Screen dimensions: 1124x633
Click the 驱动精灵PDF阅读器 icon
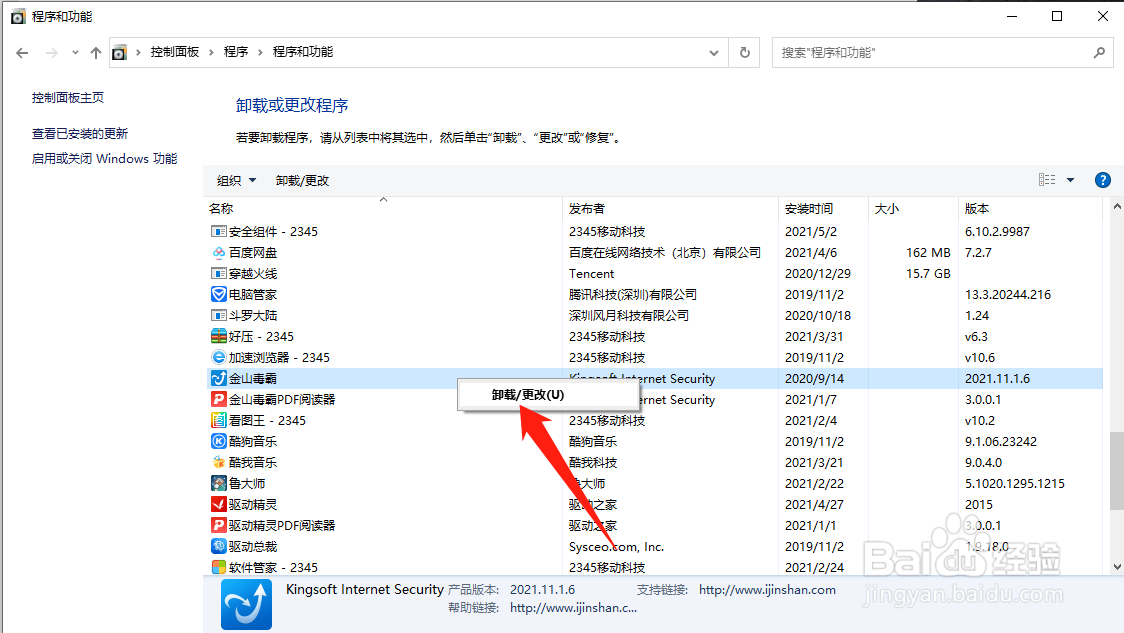point(219,525)
